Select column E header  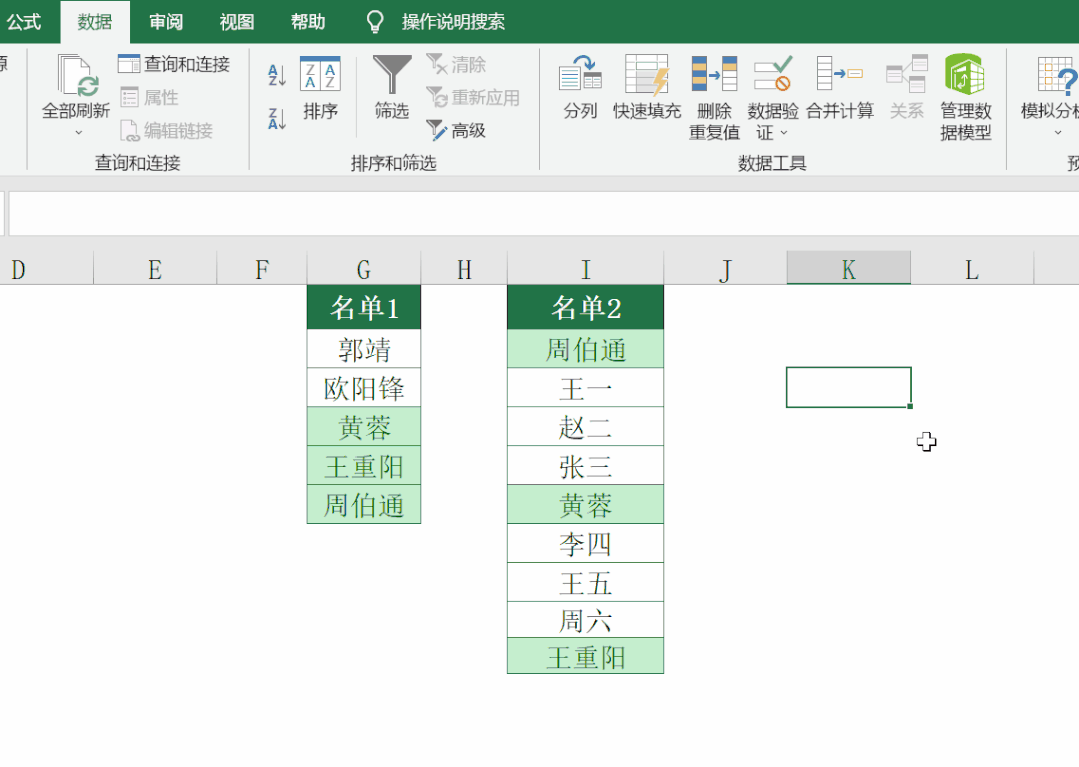(155, 270)
